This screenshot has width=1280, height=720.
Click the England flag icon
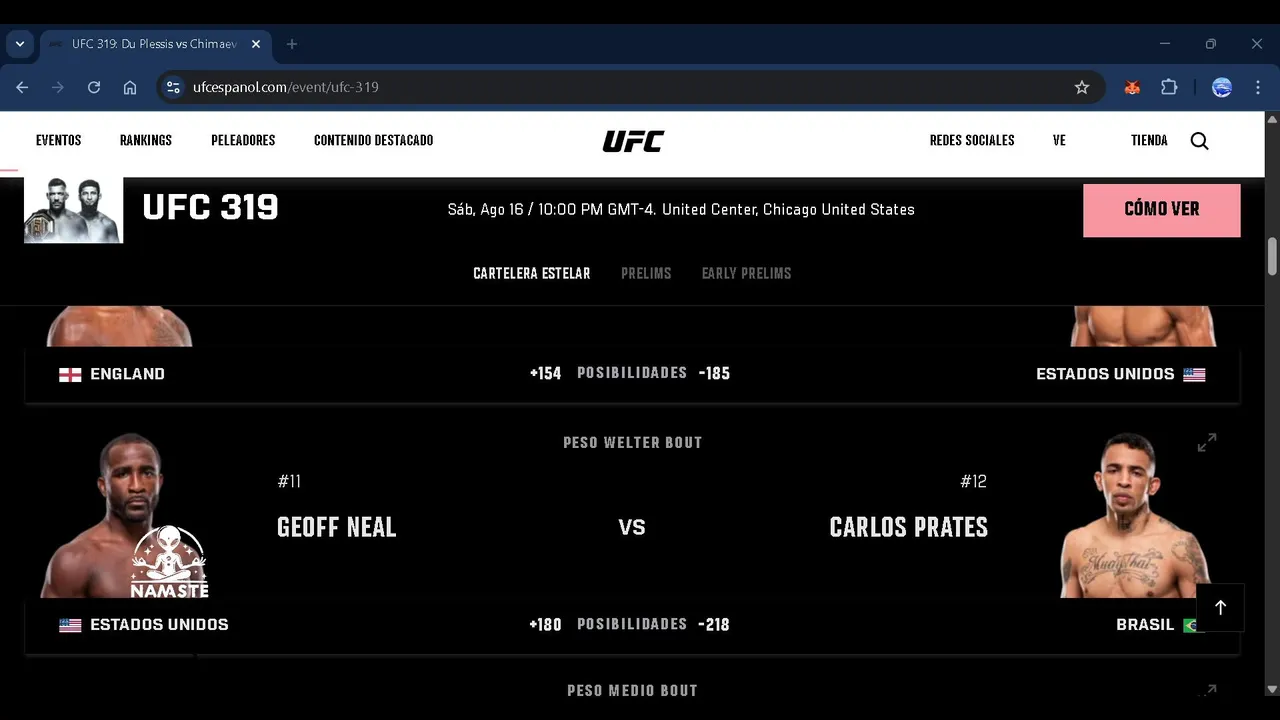[70, 374]
